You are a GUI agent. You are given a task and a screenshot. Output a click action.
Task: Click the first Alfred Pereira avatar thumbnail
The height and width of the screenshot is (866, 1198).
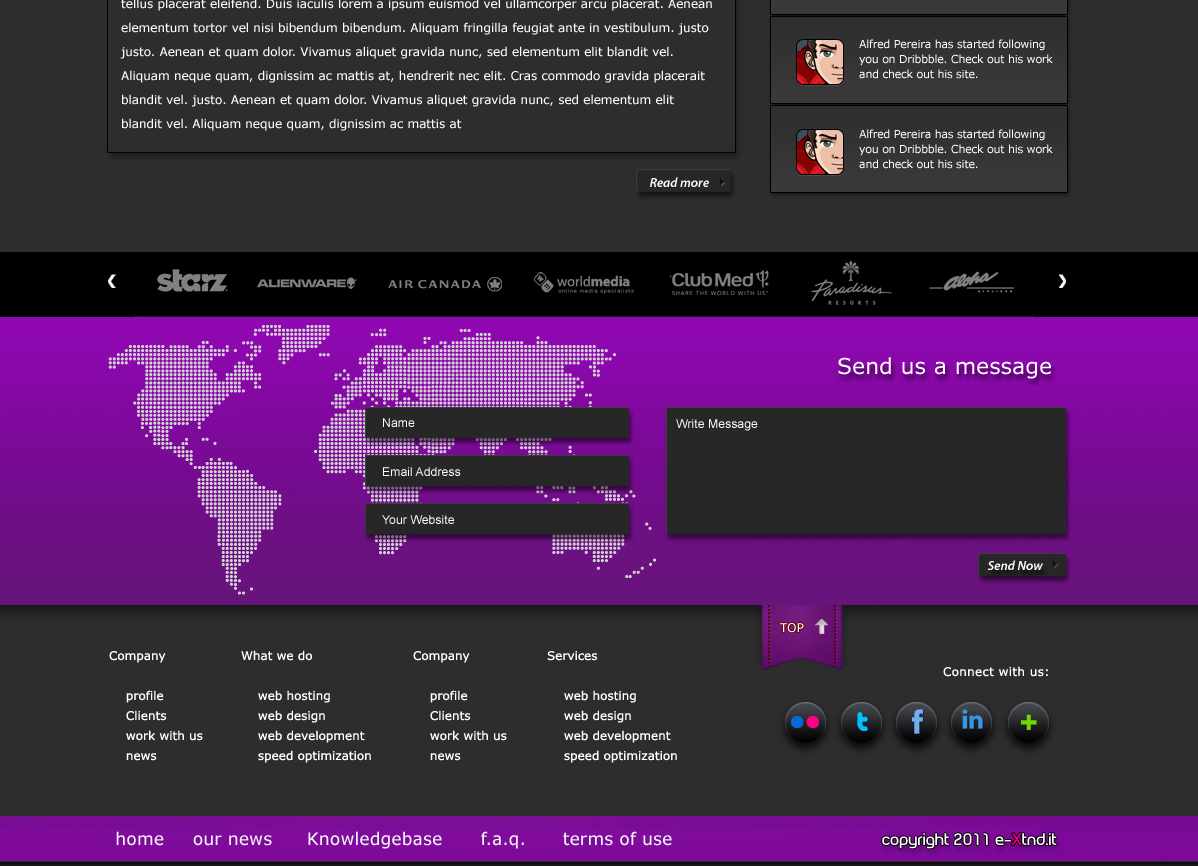[819, 62]
